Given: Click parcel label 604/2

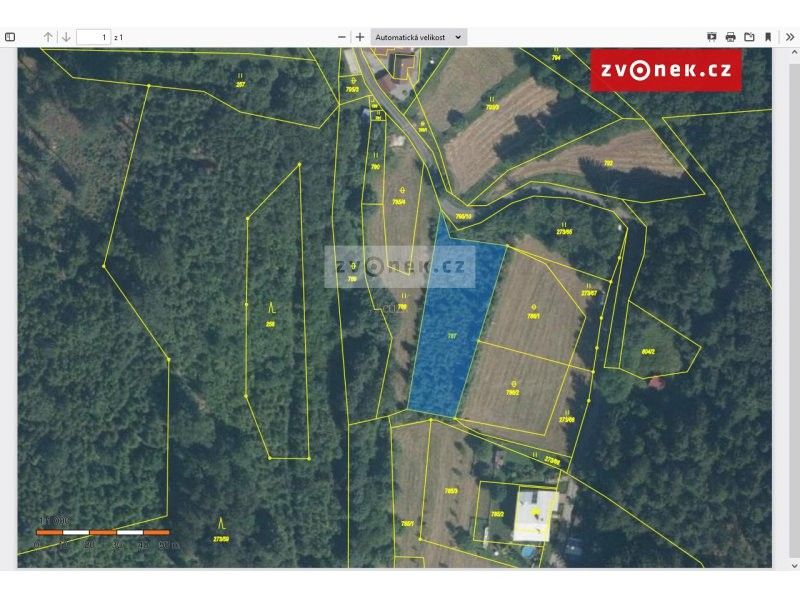Looking at the screenshot, I should pyautogui.click(x=648, y=351).
